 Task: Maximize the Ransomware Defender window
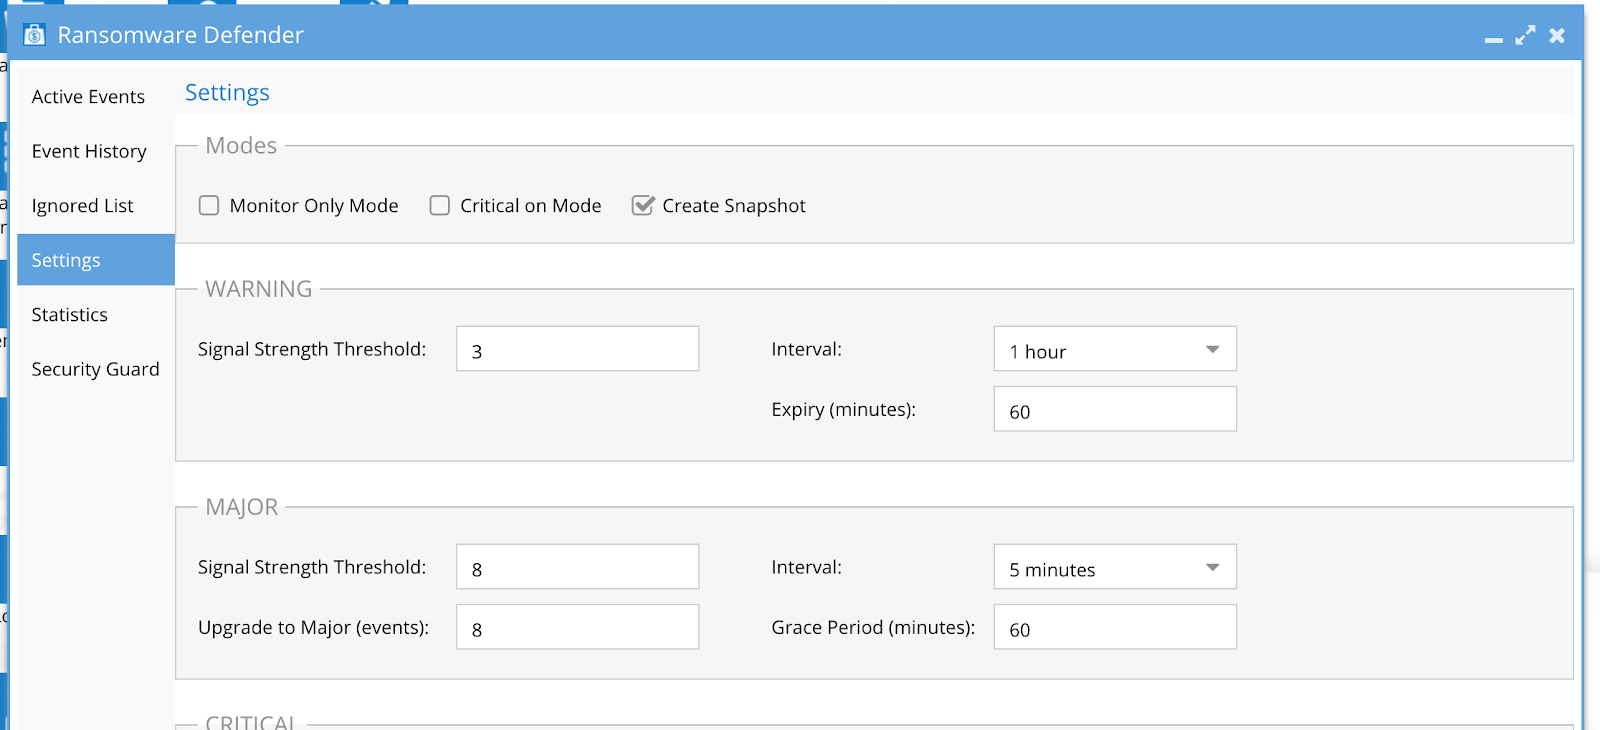tap(1525, 35)
